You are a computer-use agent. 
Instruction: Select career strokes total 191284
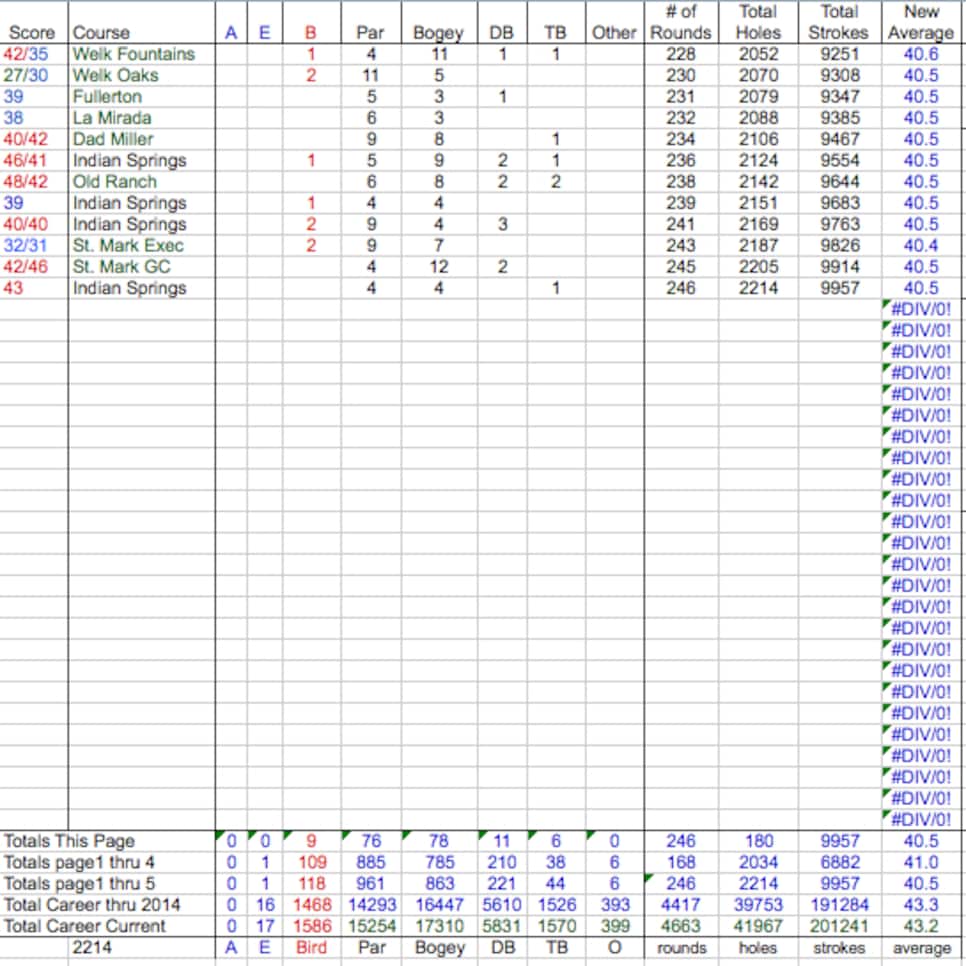pos(840,904)
